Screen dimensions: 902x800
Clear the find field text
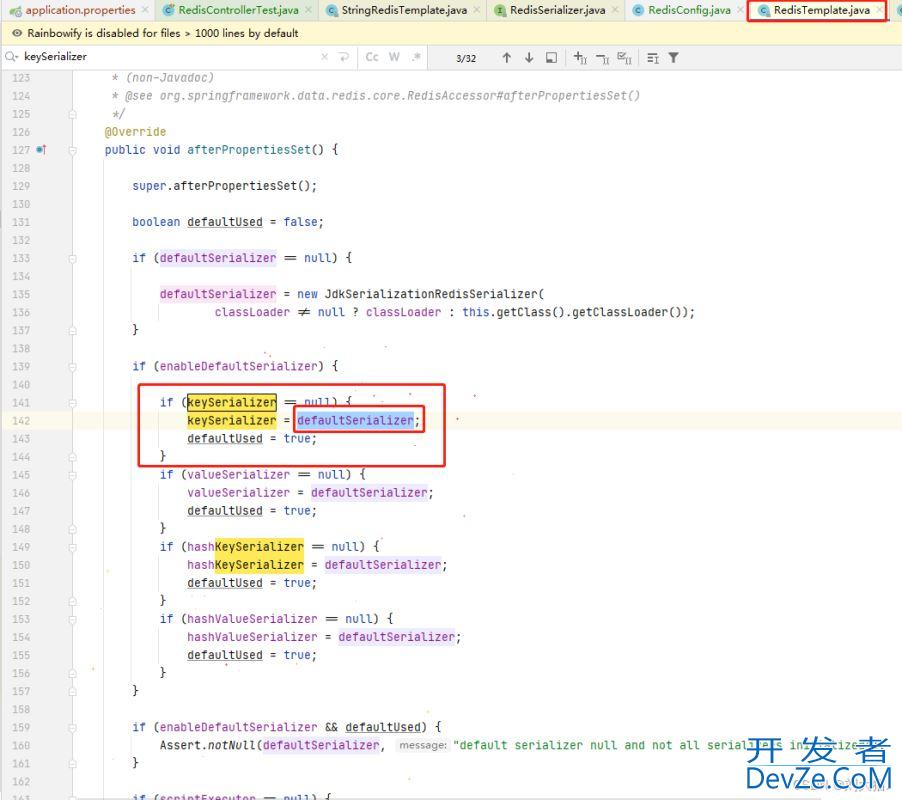[x=324, y=57]
